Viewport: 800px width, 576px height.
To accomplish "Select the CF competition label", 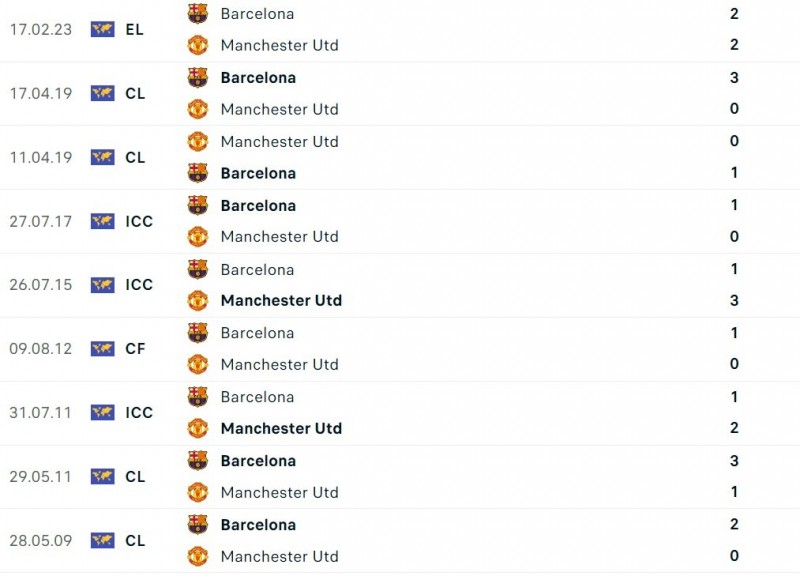I will pyautogui.click(x=135, y=348).
